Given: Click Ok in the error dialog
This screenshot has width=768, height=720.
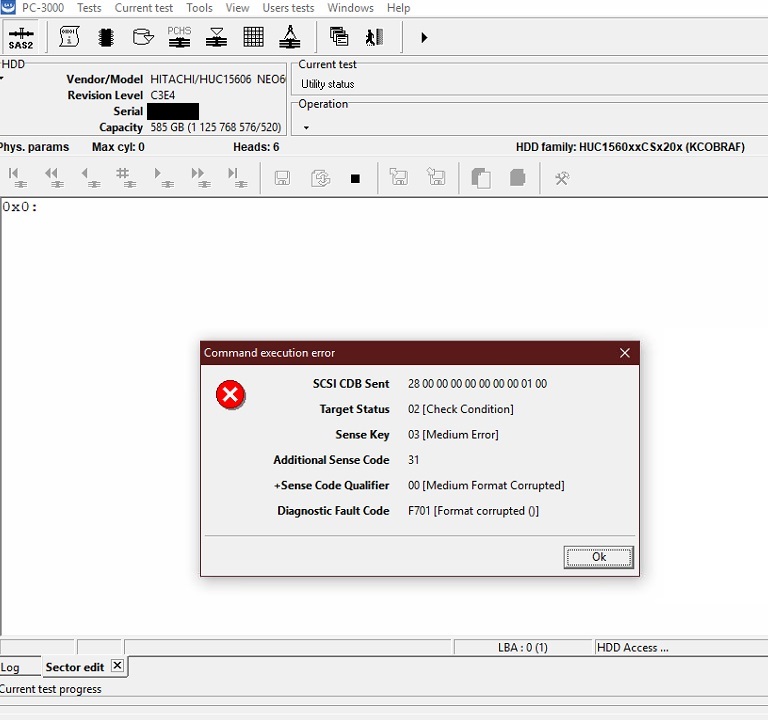Looking at the screenshot, I should pyautogui.click(x=598, y=557).
